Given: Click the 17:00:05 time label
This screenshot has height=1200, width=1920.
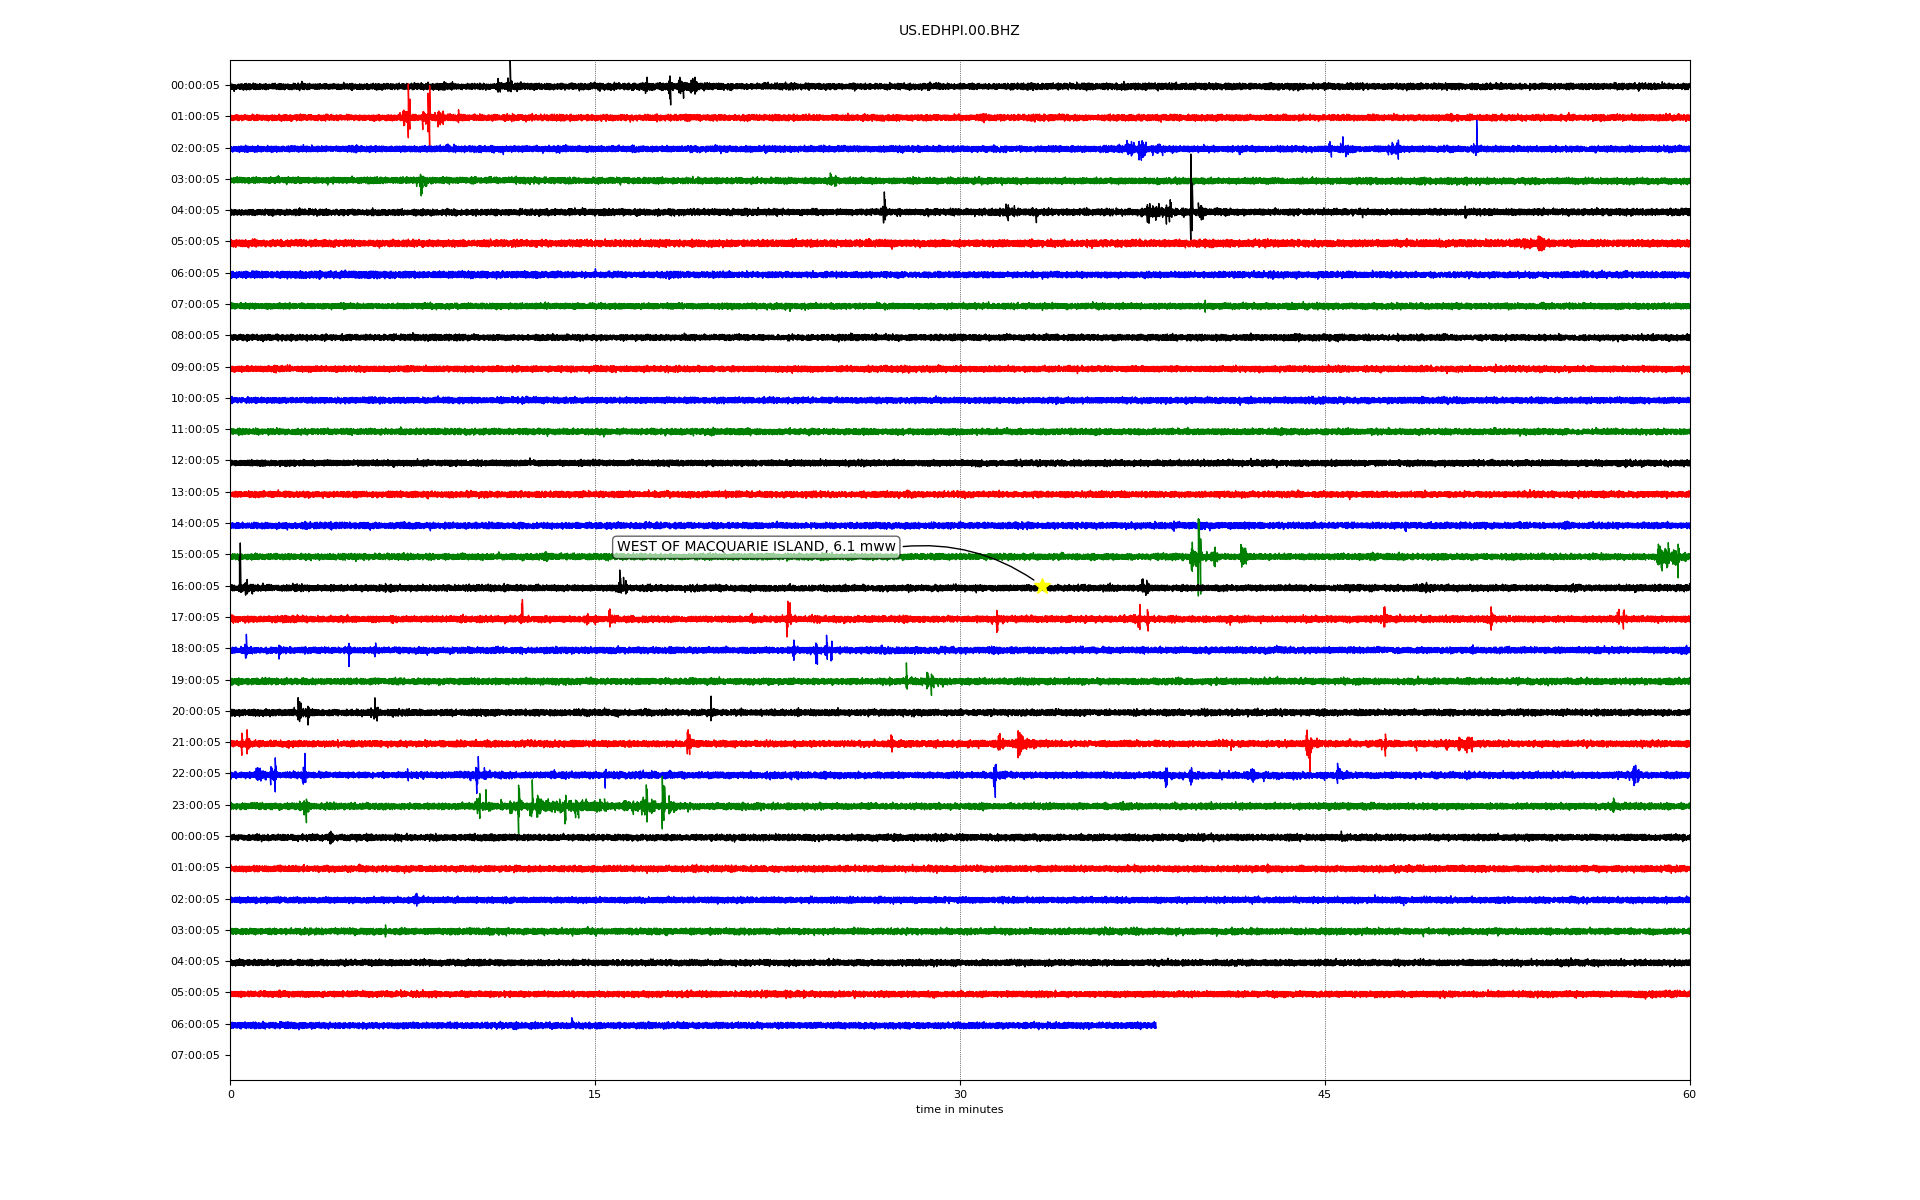Looking at the screenshot, I should [195, 618].
